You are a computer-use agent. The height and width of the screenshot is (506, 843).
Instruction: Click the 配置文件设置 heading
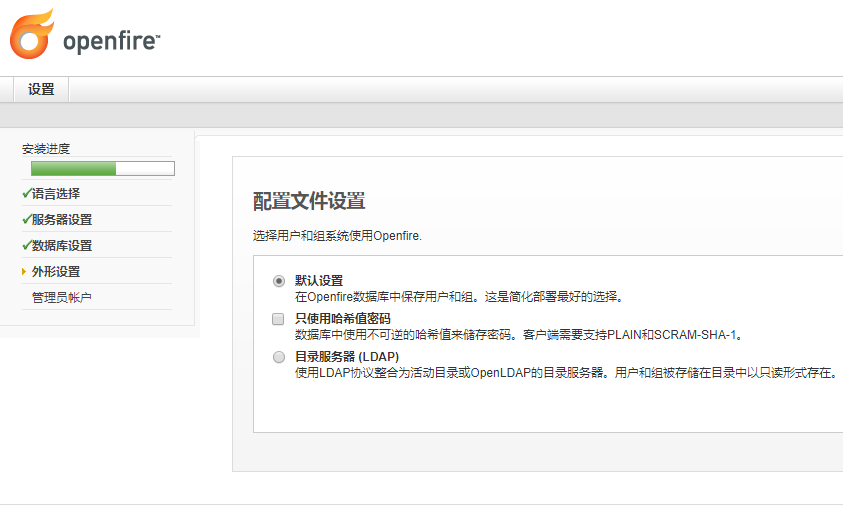click(309, 201)
